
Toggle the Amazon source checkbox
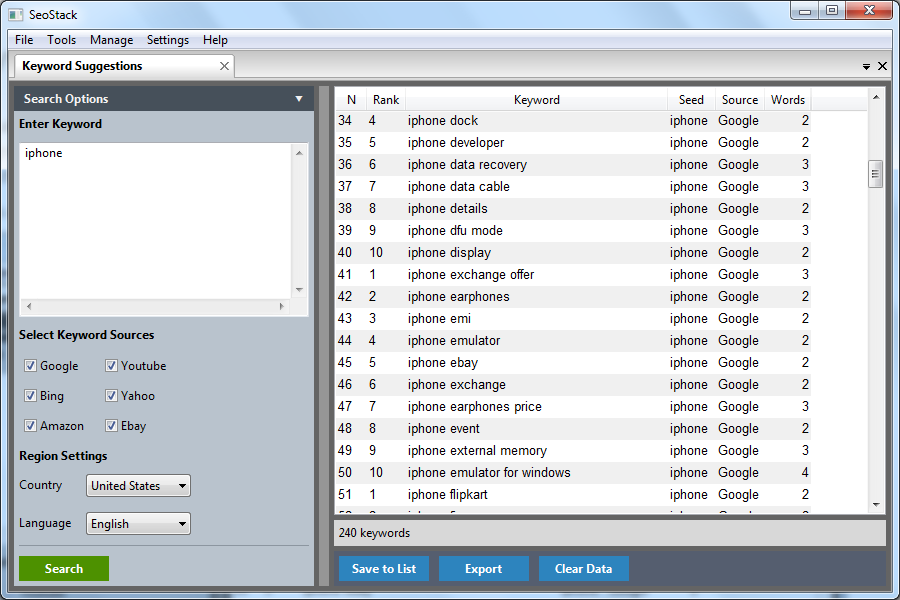point(30,425)
